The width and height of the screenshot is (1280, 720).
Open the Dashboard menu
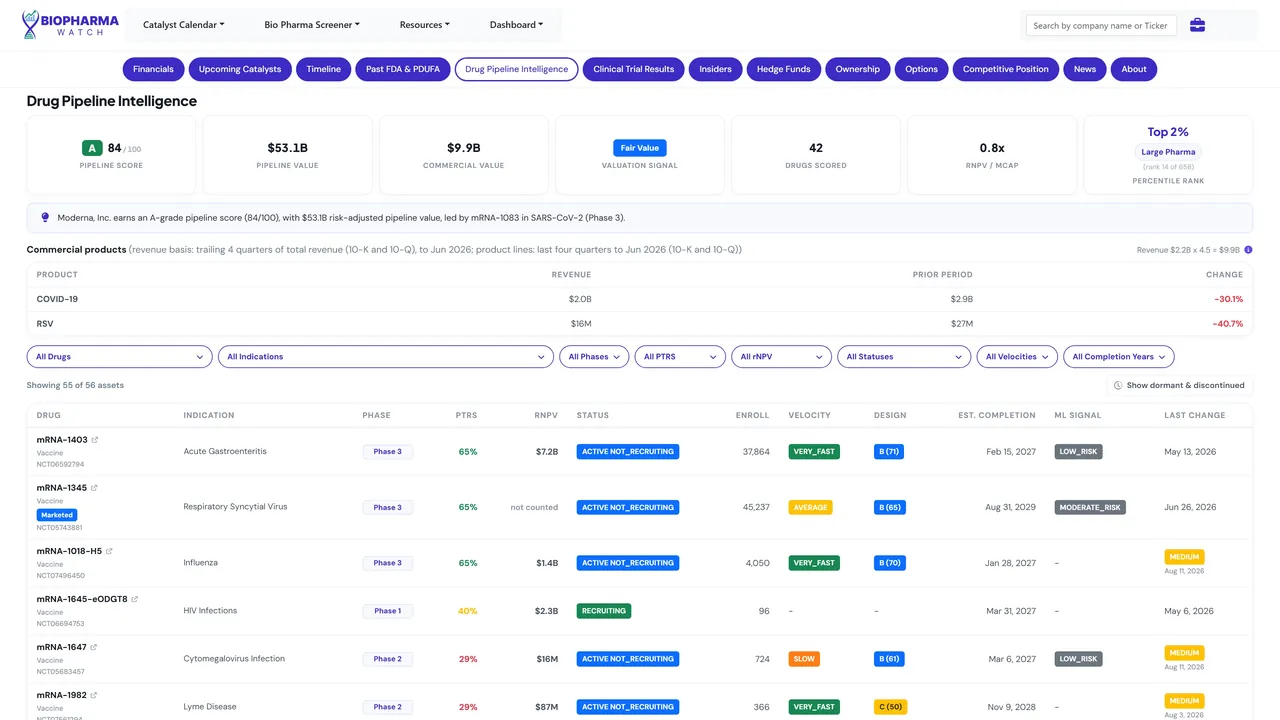point(517,25)
